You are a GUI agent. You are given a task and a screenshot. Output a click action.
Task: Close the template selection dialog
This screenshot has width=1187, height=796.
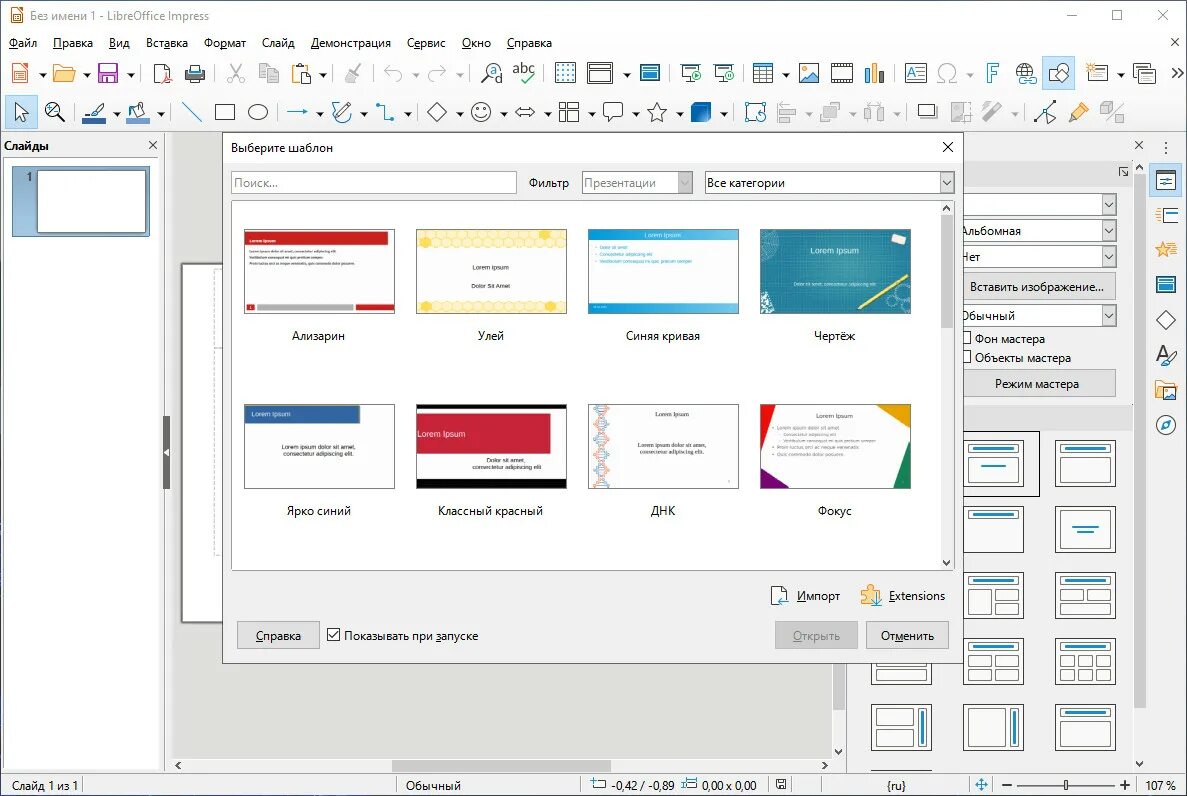point(947,147)
